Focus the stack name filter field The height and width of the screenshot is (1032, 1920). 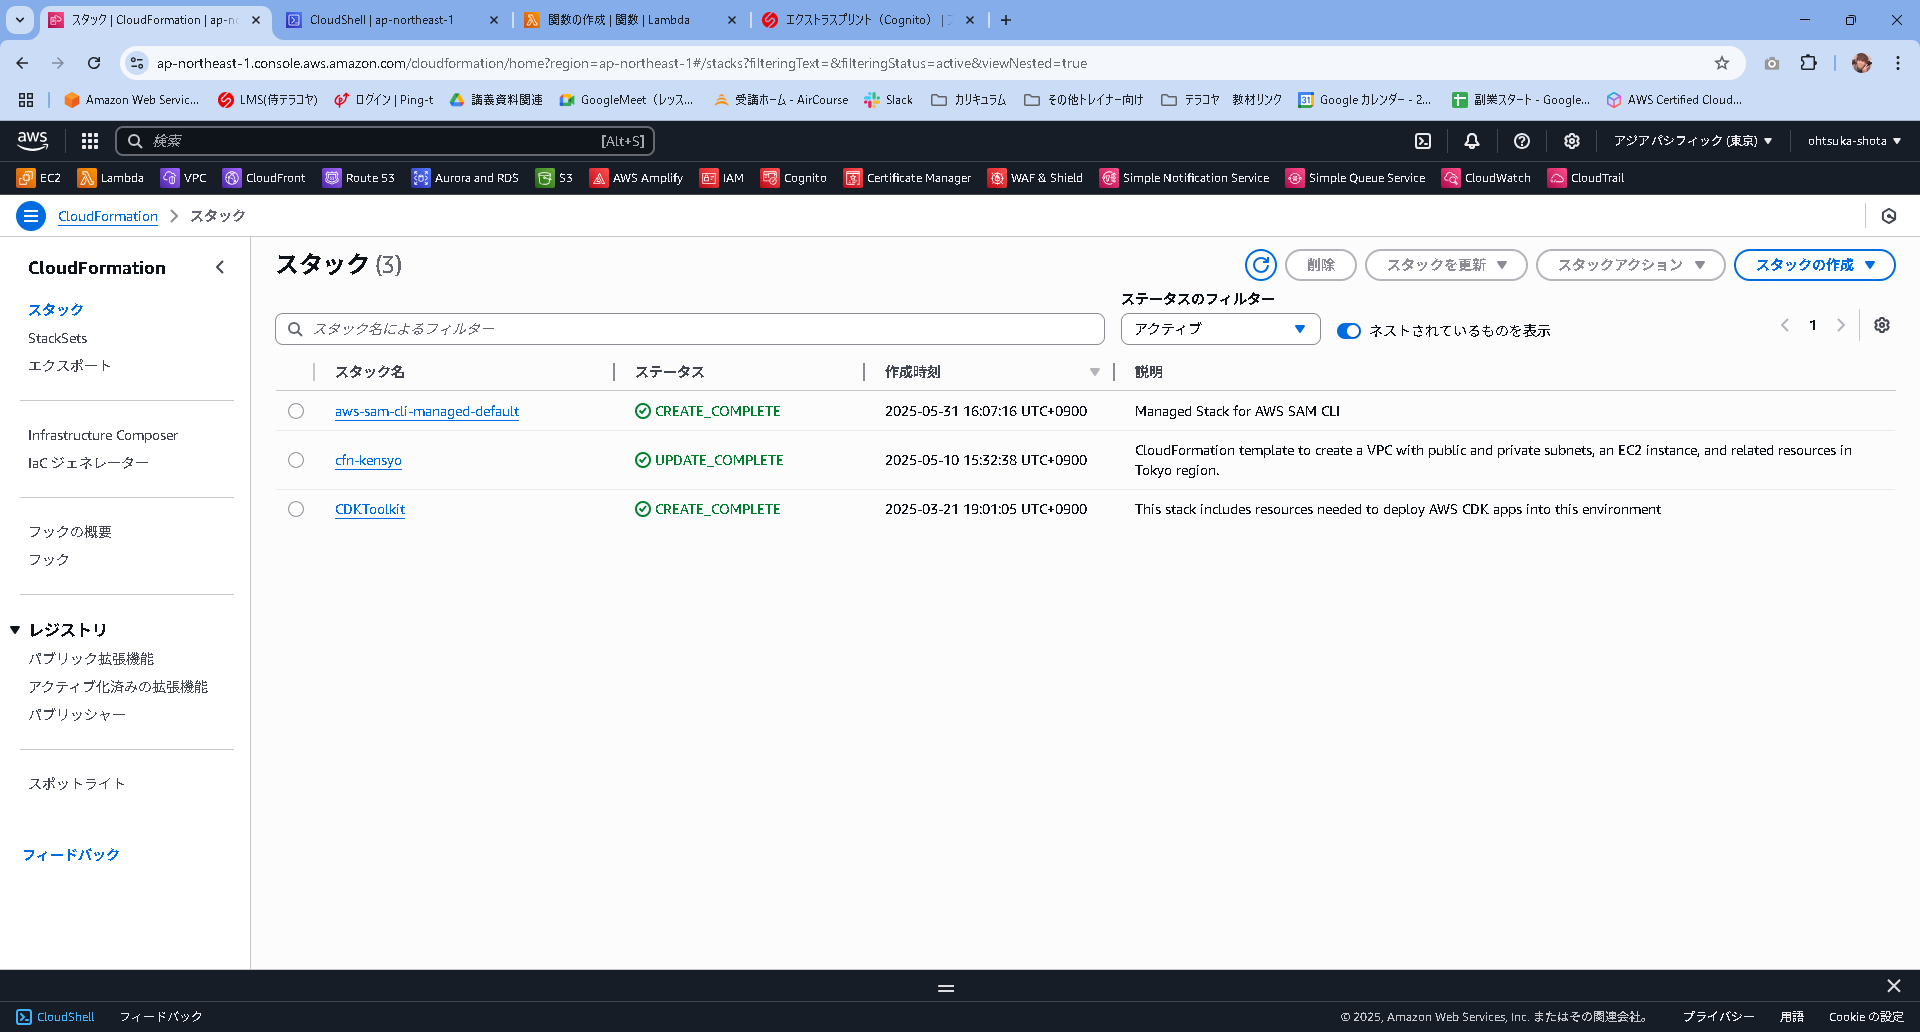[x=690, y=329]
